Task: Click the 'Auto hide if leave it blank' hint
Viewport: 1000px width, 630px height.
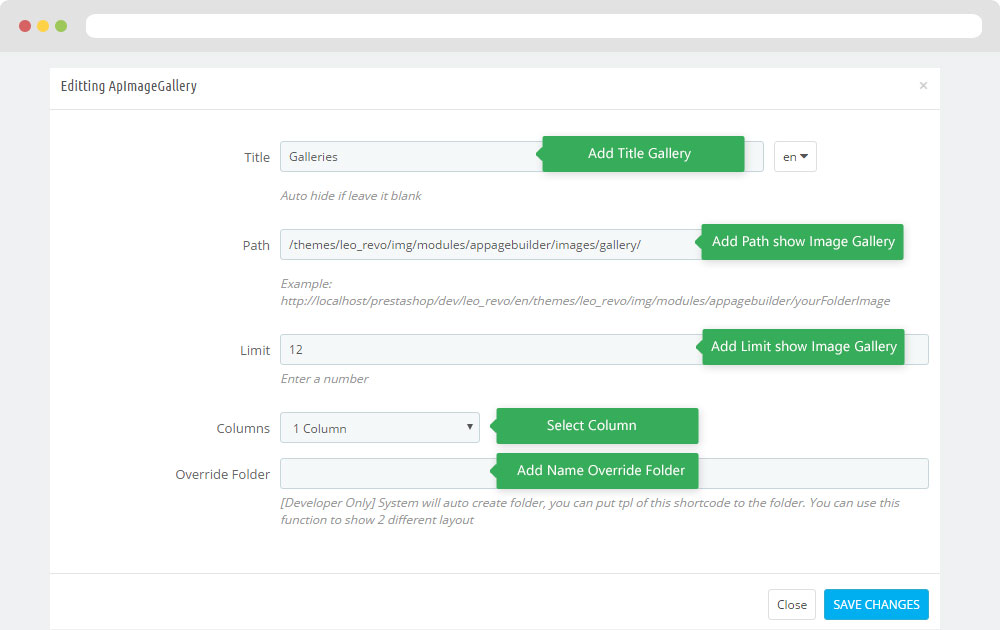Action: 351,196
